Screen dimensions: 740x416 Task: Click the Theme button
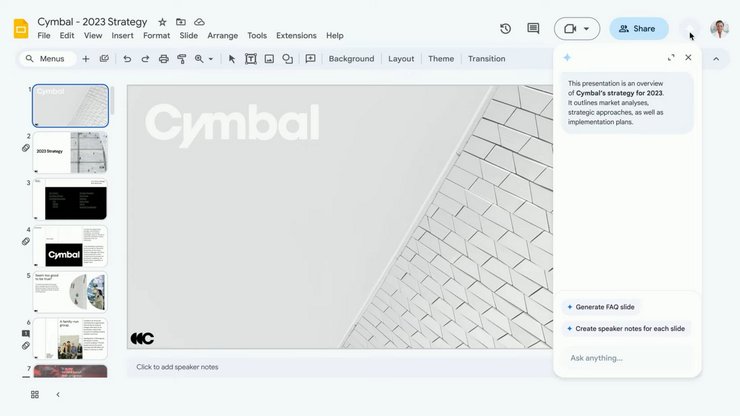(441, 59)
